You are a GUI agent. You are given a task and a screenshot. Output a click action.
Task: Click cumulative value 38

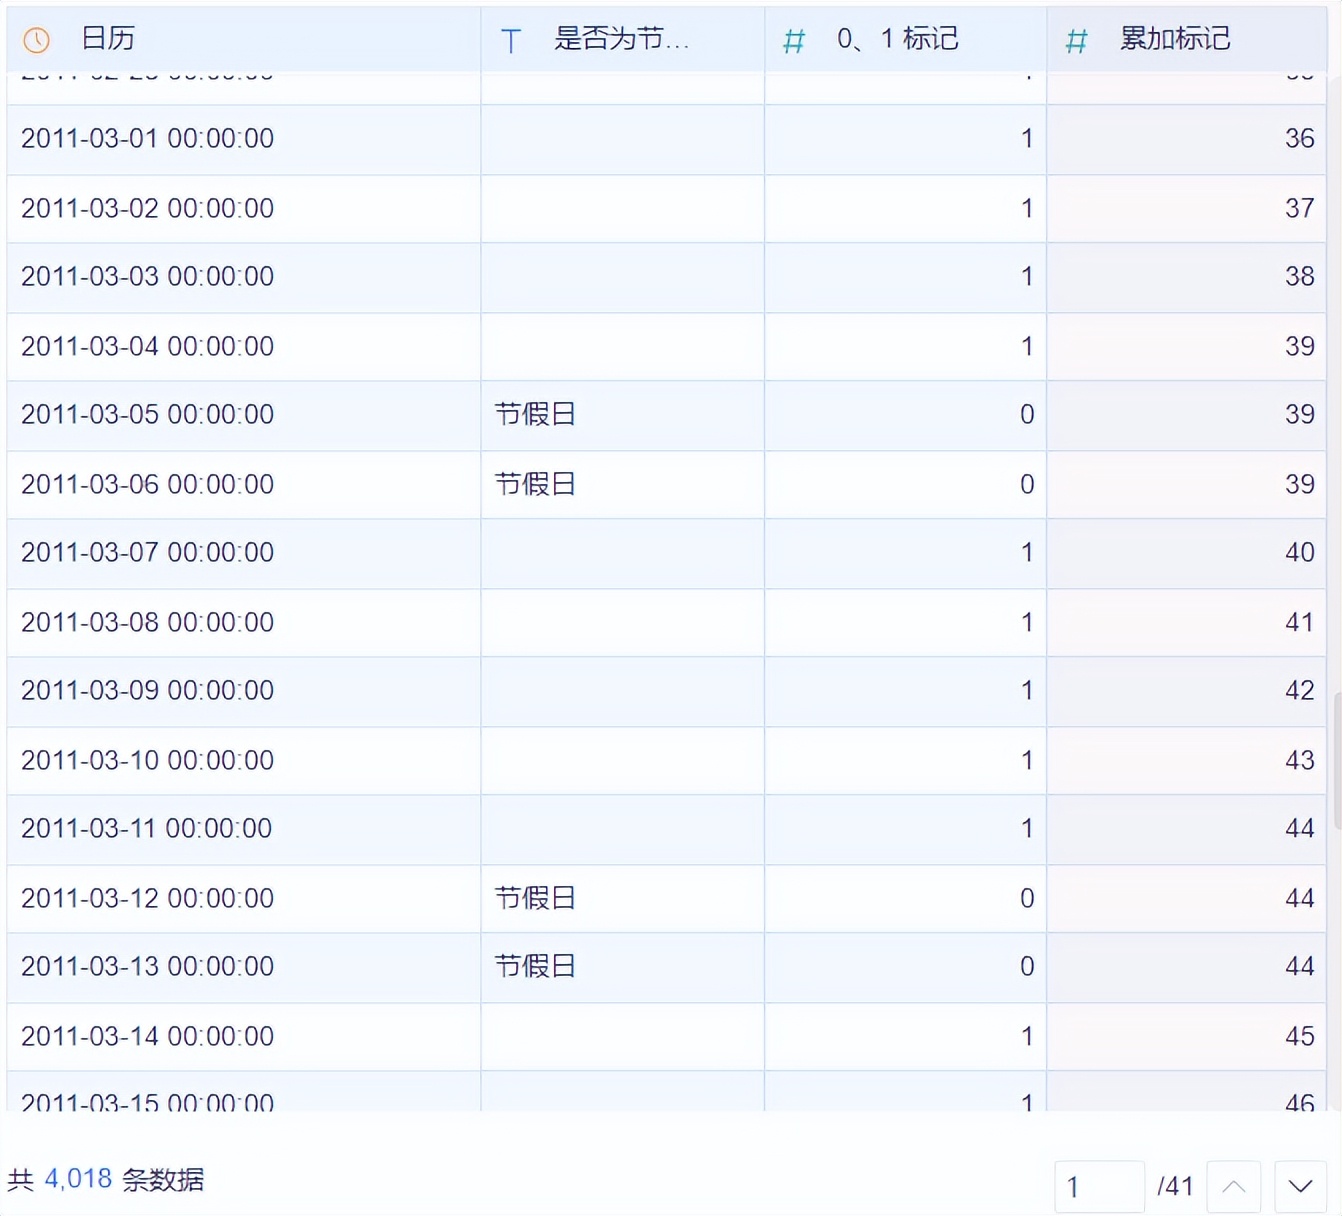coord(1300,276)
